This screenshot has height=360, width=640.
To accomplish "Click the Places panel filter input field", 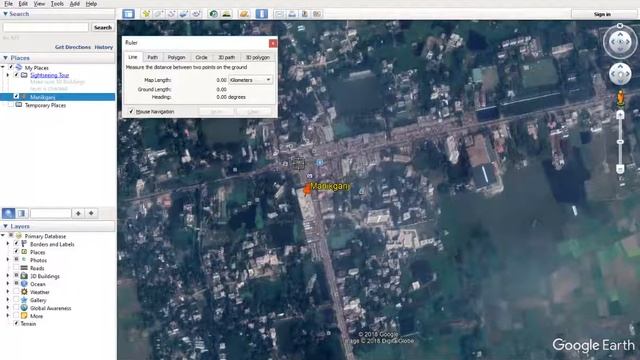I will [x=51, y=213].
